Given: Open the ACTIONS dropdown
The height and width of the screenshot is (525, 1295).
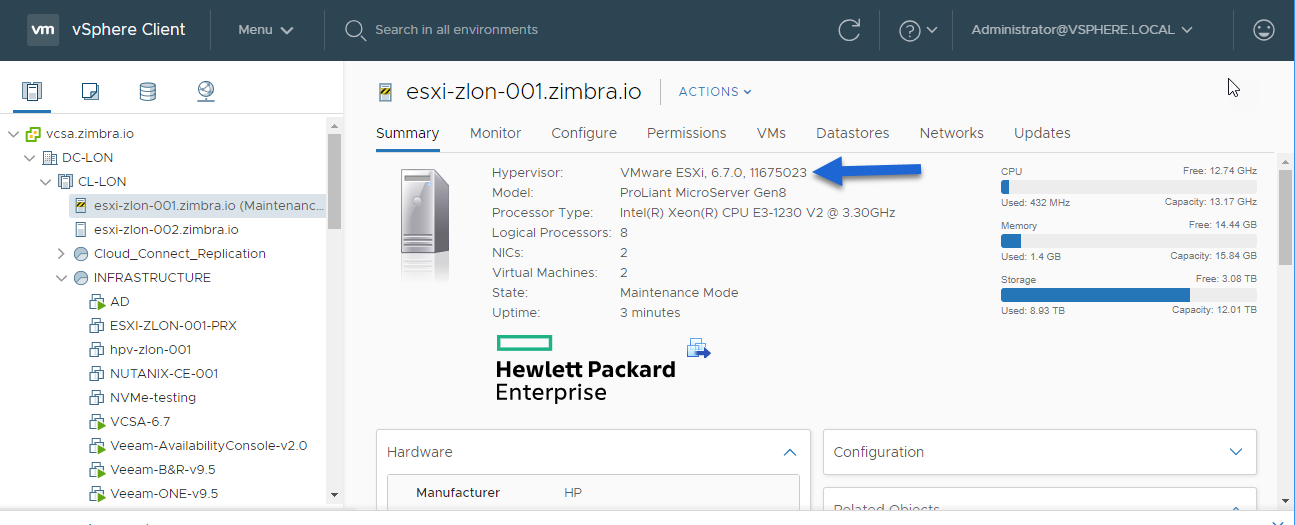Looking at the screenshot, I should tap(715, 92).
